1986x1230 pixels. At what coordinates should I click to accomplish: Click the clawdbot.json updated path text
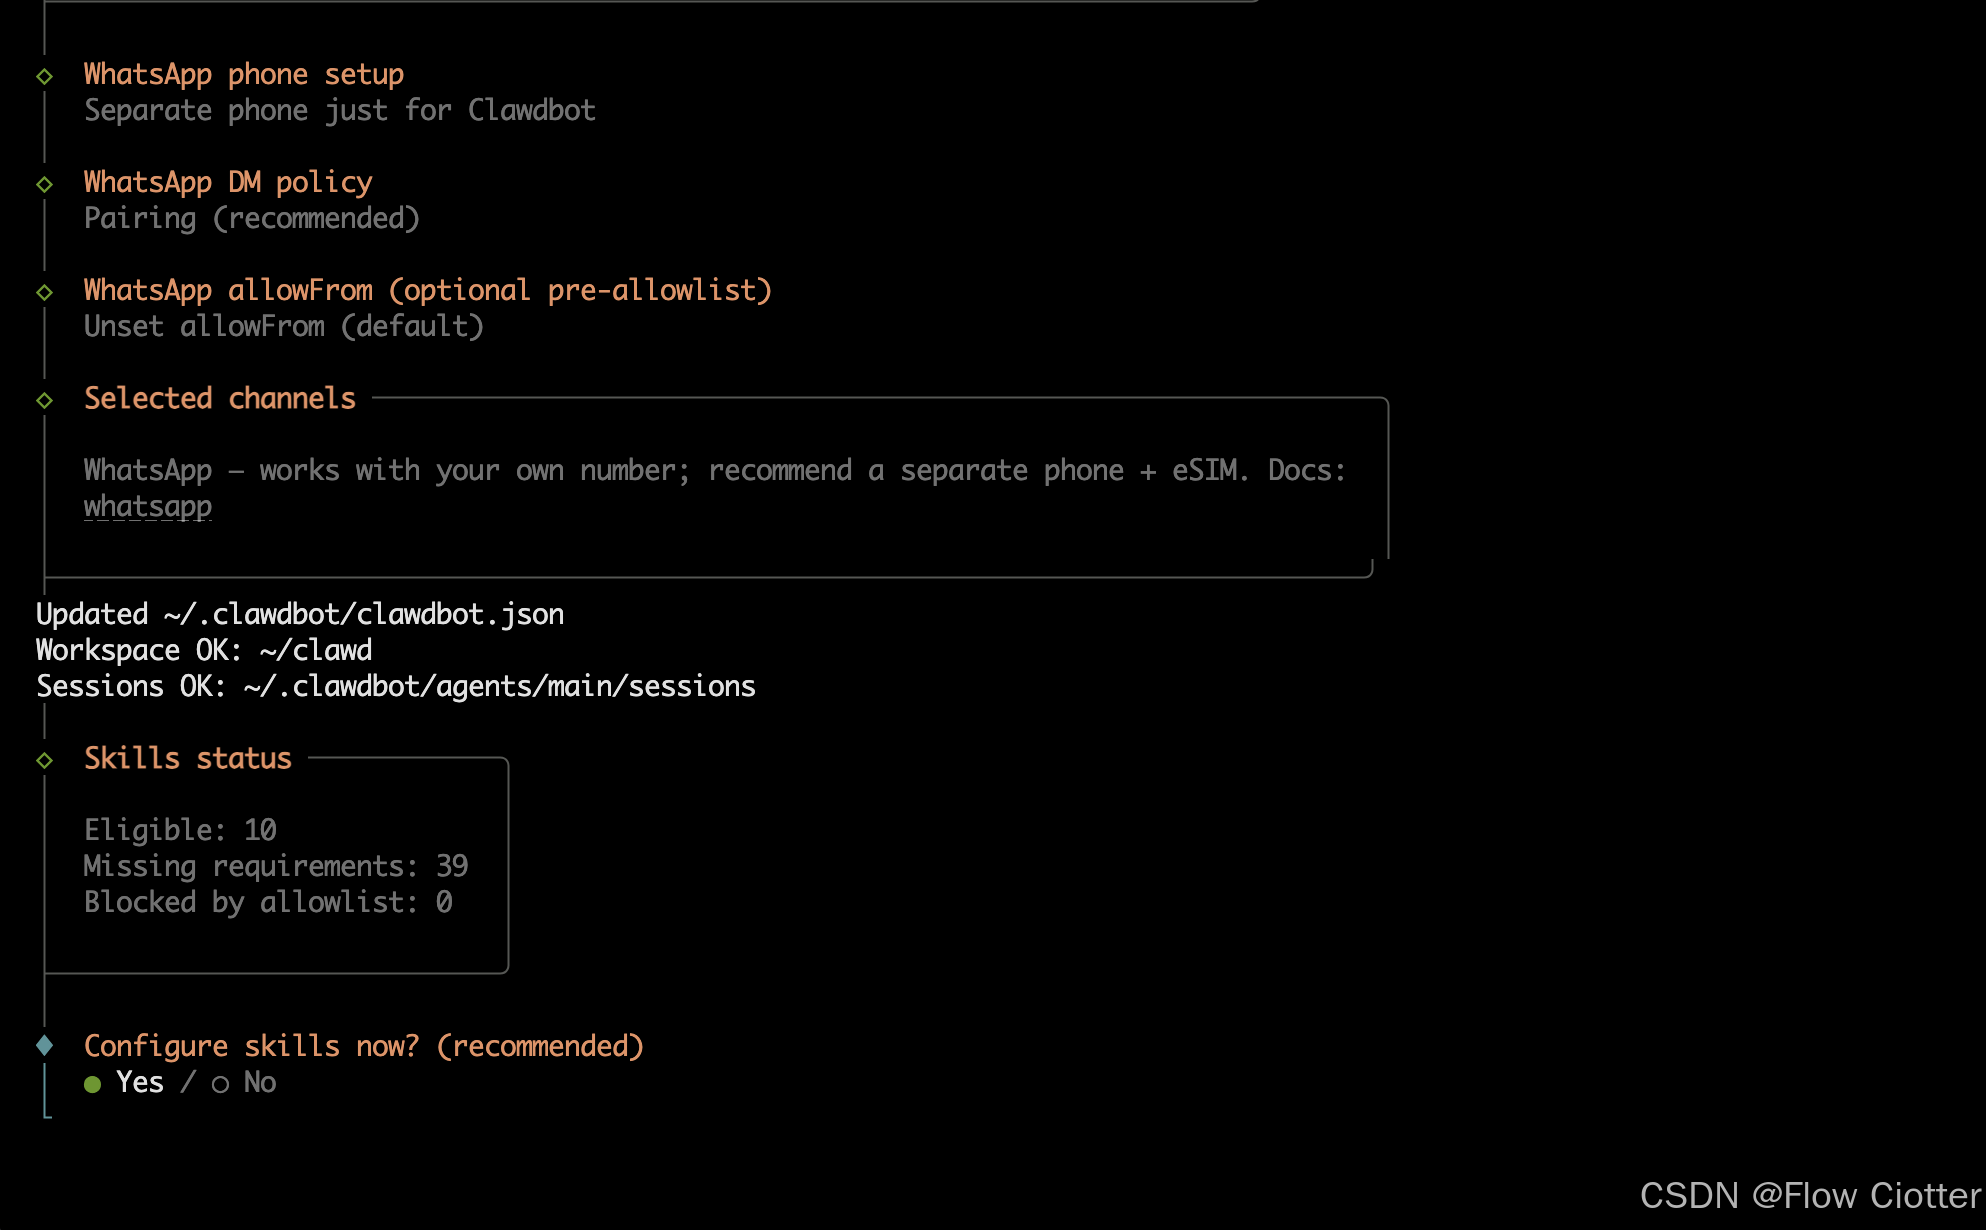point(364,614)
